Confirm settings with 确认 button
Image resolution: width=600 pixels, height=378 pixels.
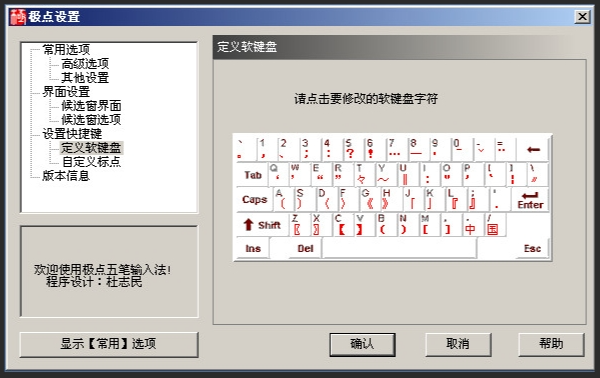[x=362, y=344]
